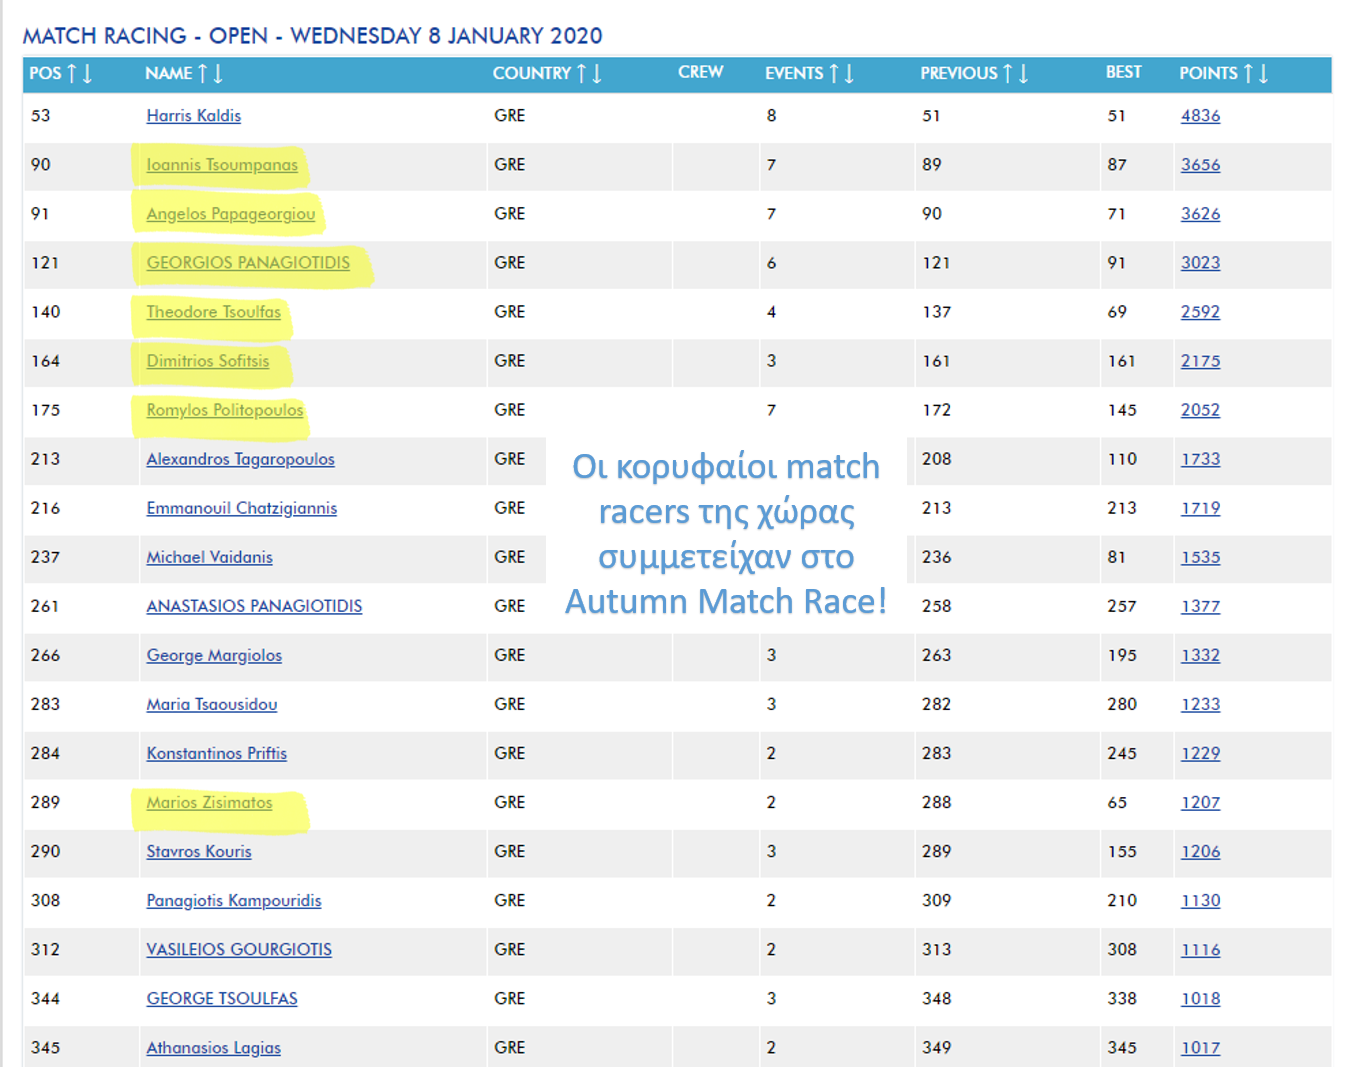Sort POINTS column with the up arrow

[1248, 74]
